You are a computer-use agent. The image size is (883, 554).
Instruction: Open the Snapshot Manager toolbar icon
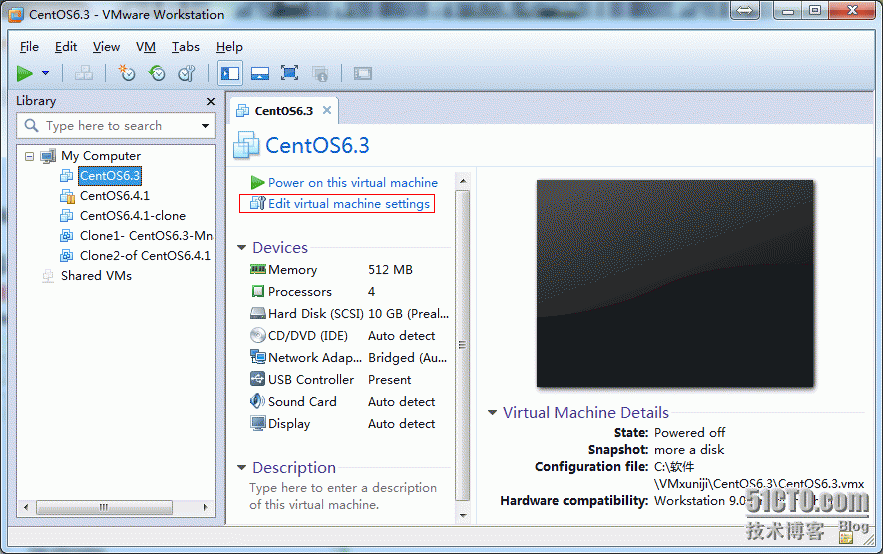tap(186, 73)
